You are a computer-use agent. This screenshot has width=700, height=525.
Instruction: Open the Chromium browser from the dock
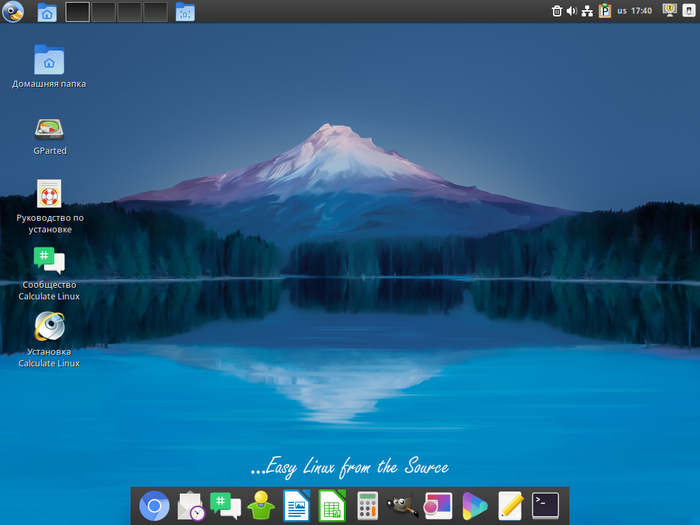point(154,507)
